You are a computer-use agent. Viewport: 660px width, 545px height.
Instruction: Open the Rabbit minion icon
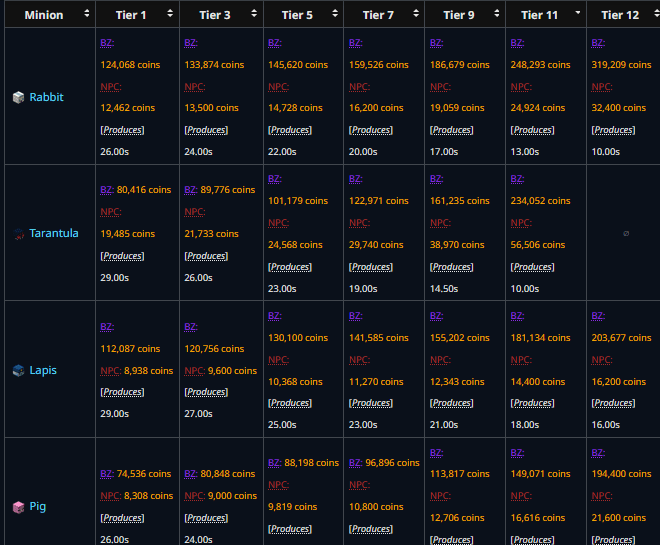[19, 97]
